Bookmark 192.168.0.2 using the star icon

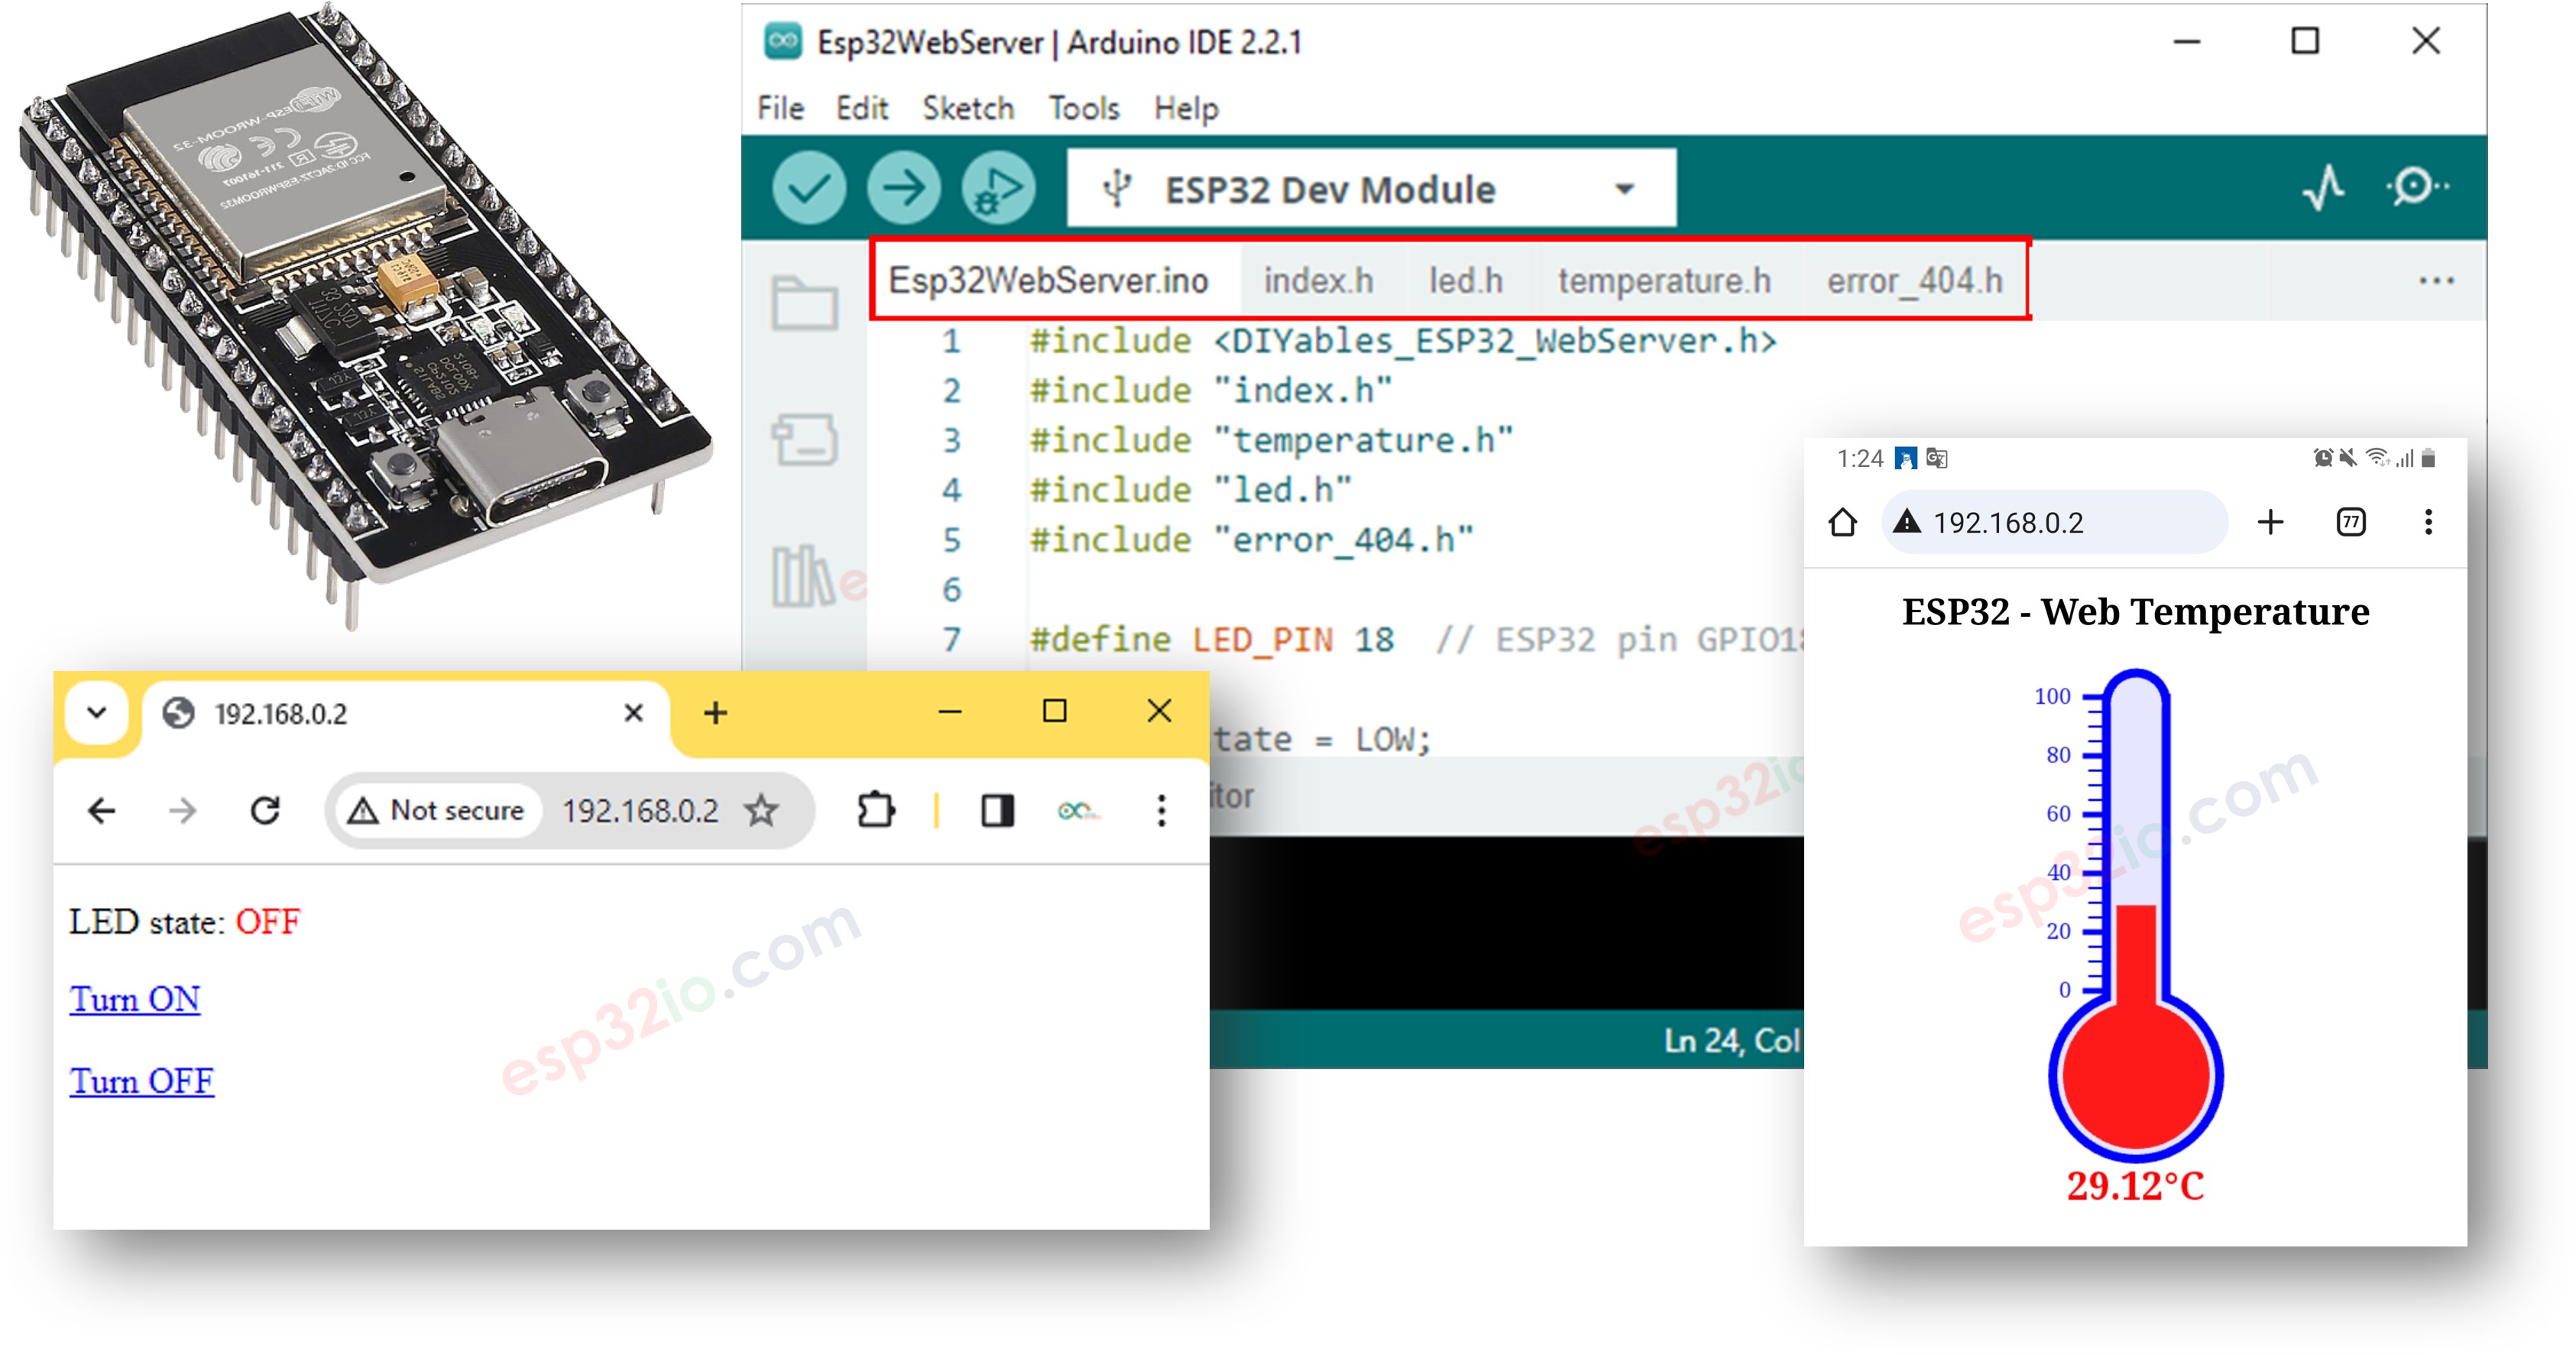tap(763, 811)
